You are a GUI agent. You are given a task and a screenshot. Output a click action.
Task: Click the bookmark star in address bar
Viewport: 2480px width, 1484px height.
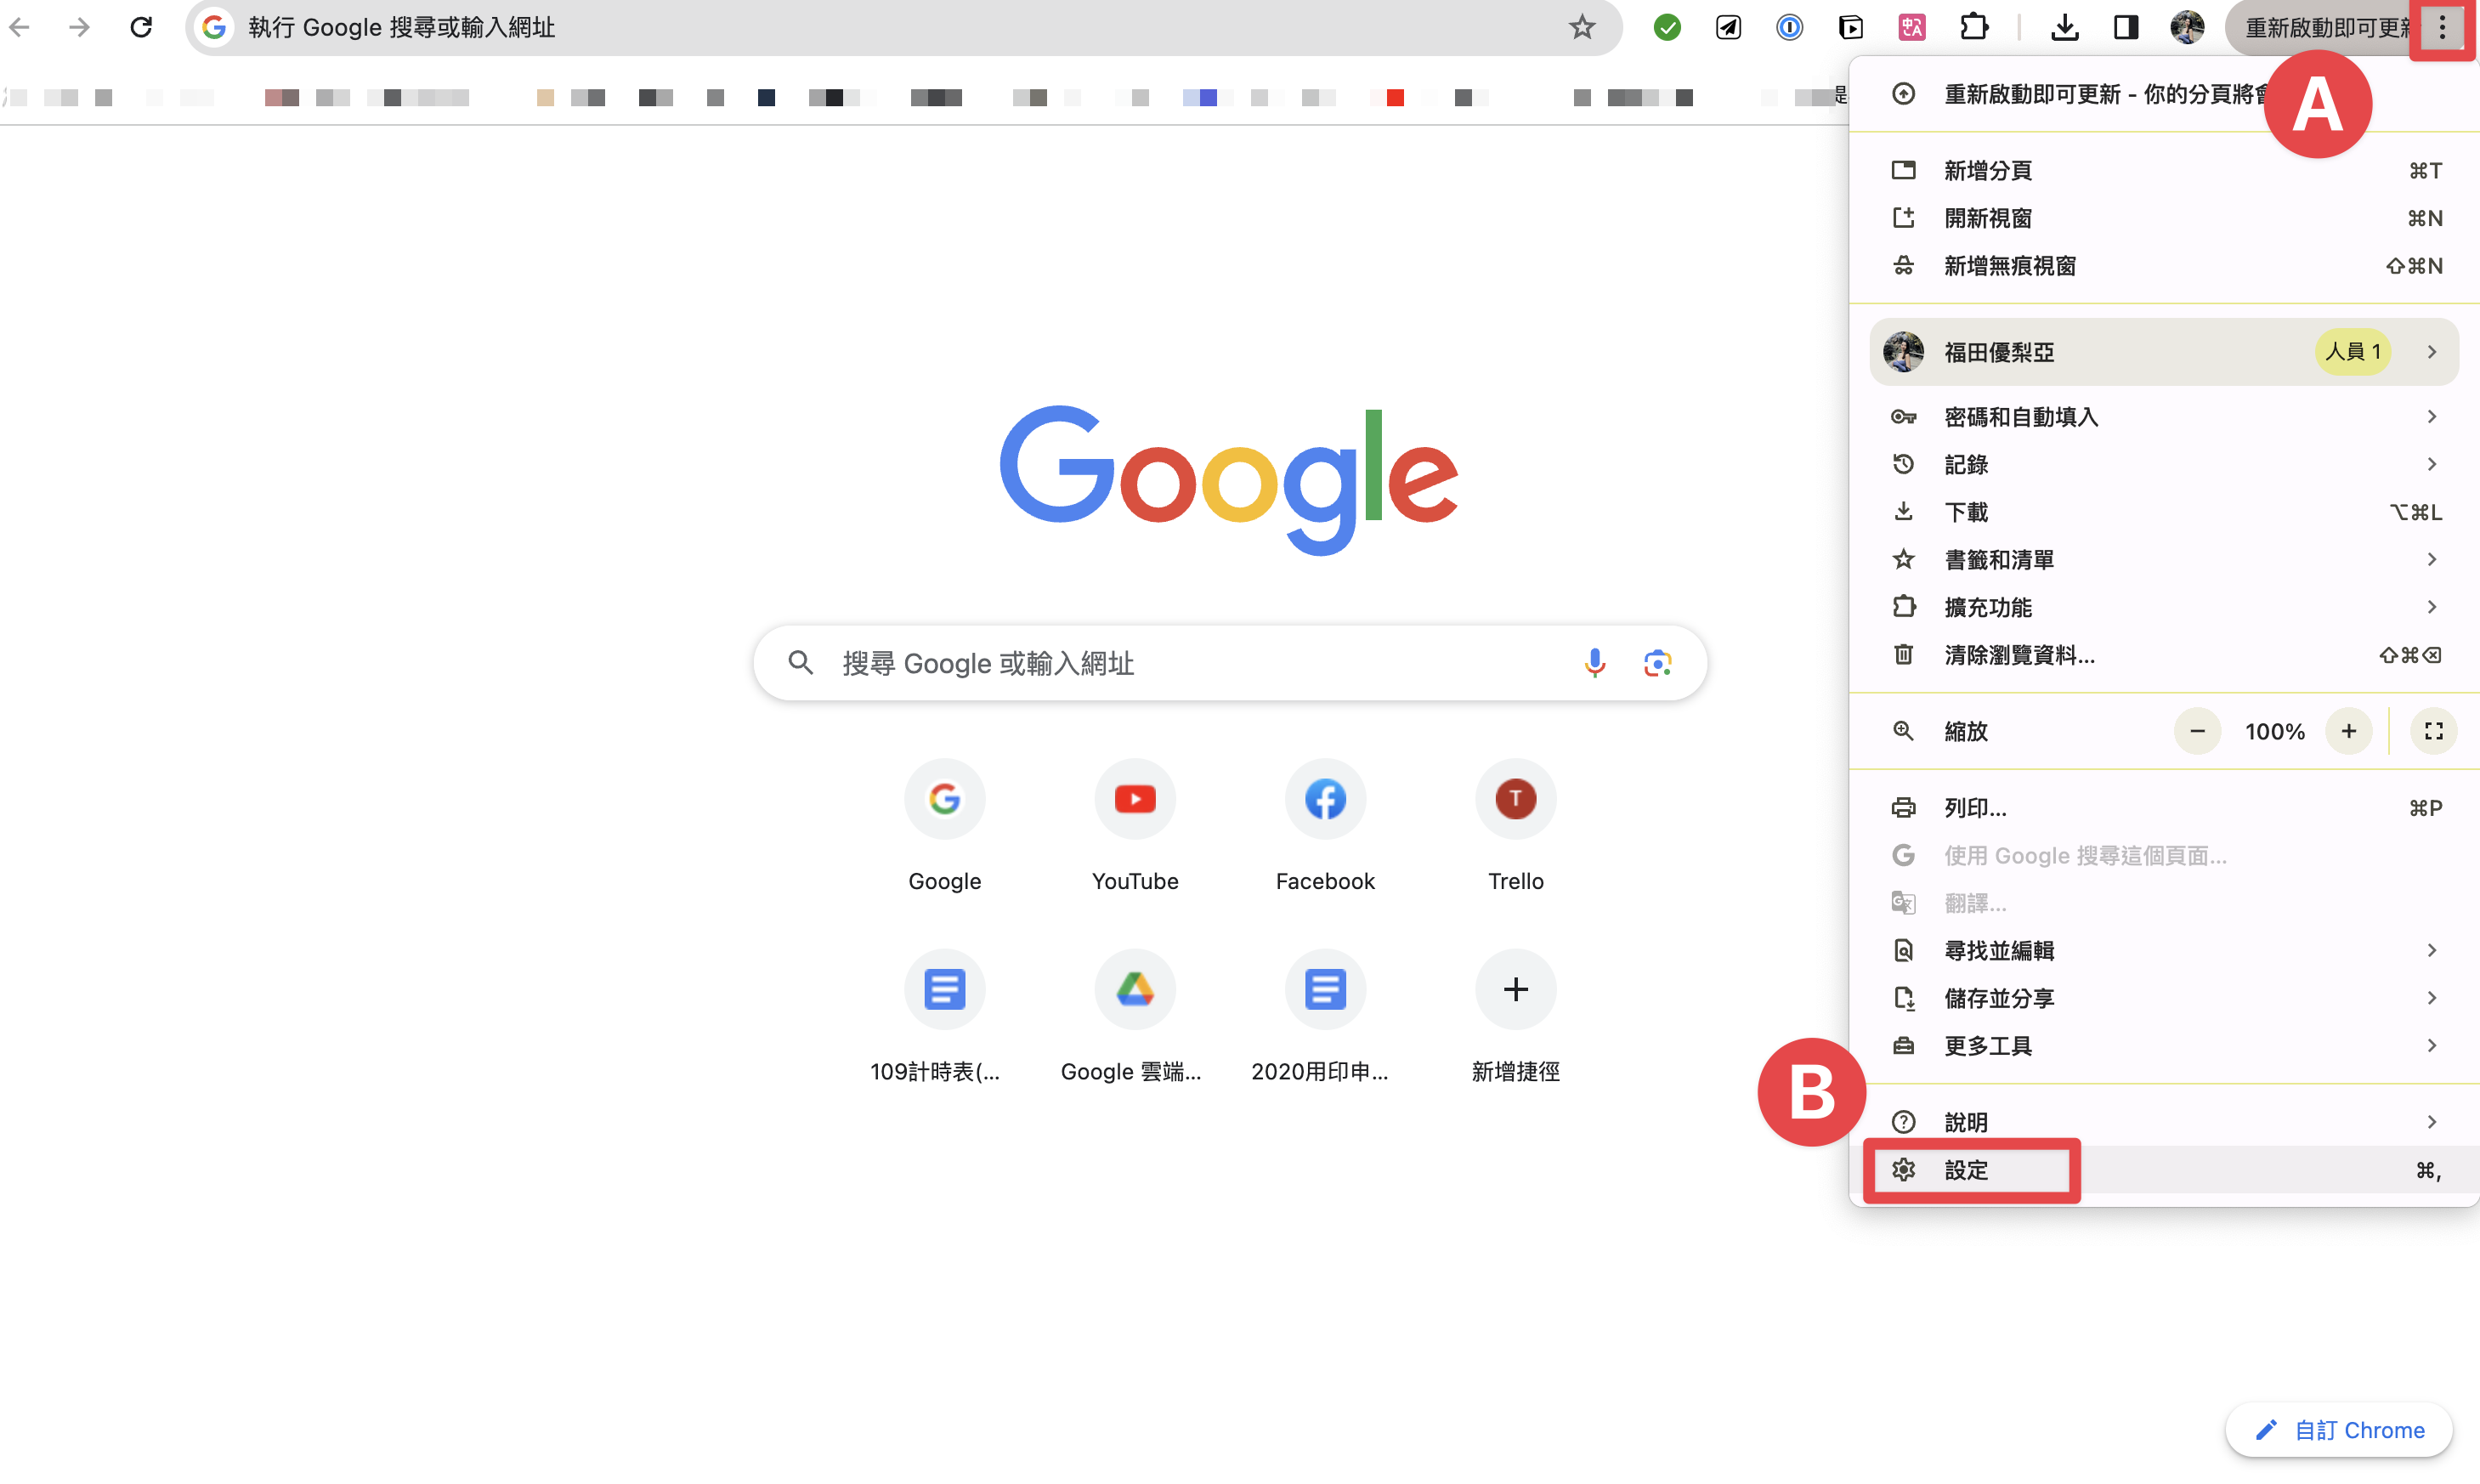pos(1581,27)
